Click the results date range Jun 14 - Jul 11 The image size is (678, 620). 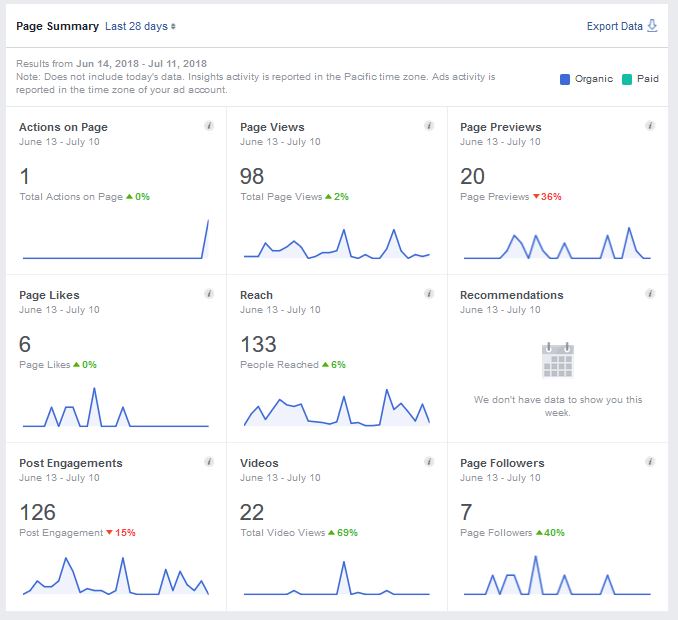[x=141, y=64]
